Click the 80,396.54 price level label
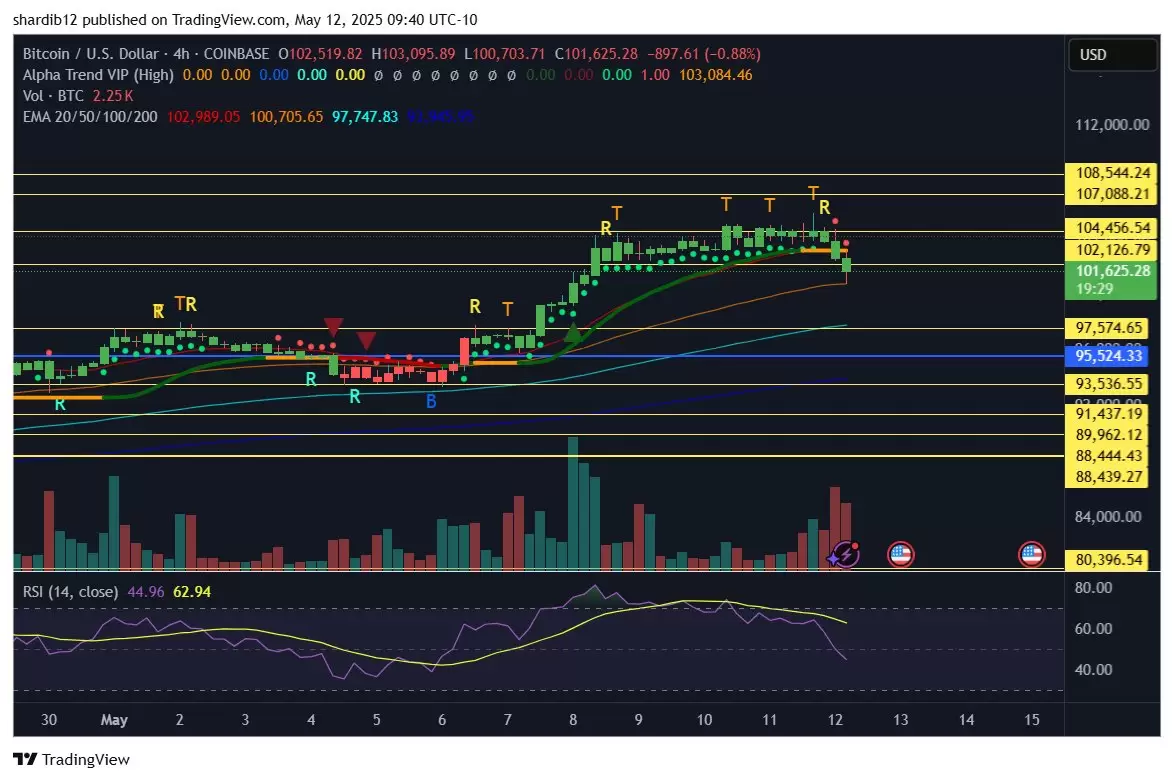 click(x=1108, y=560)
